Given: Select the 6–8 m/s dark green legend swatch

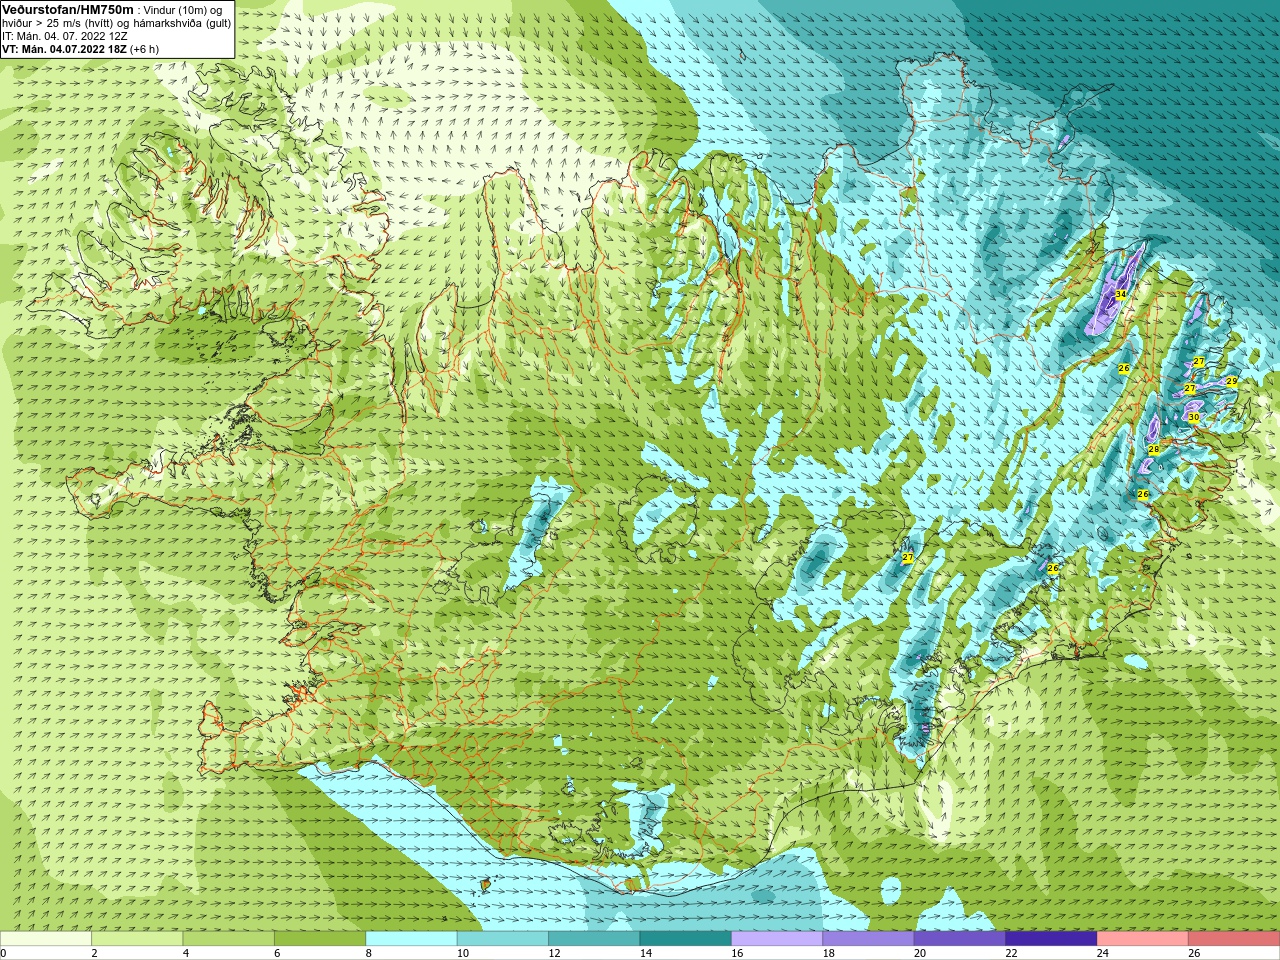Looking at the screenshot, I should (320, 939).
